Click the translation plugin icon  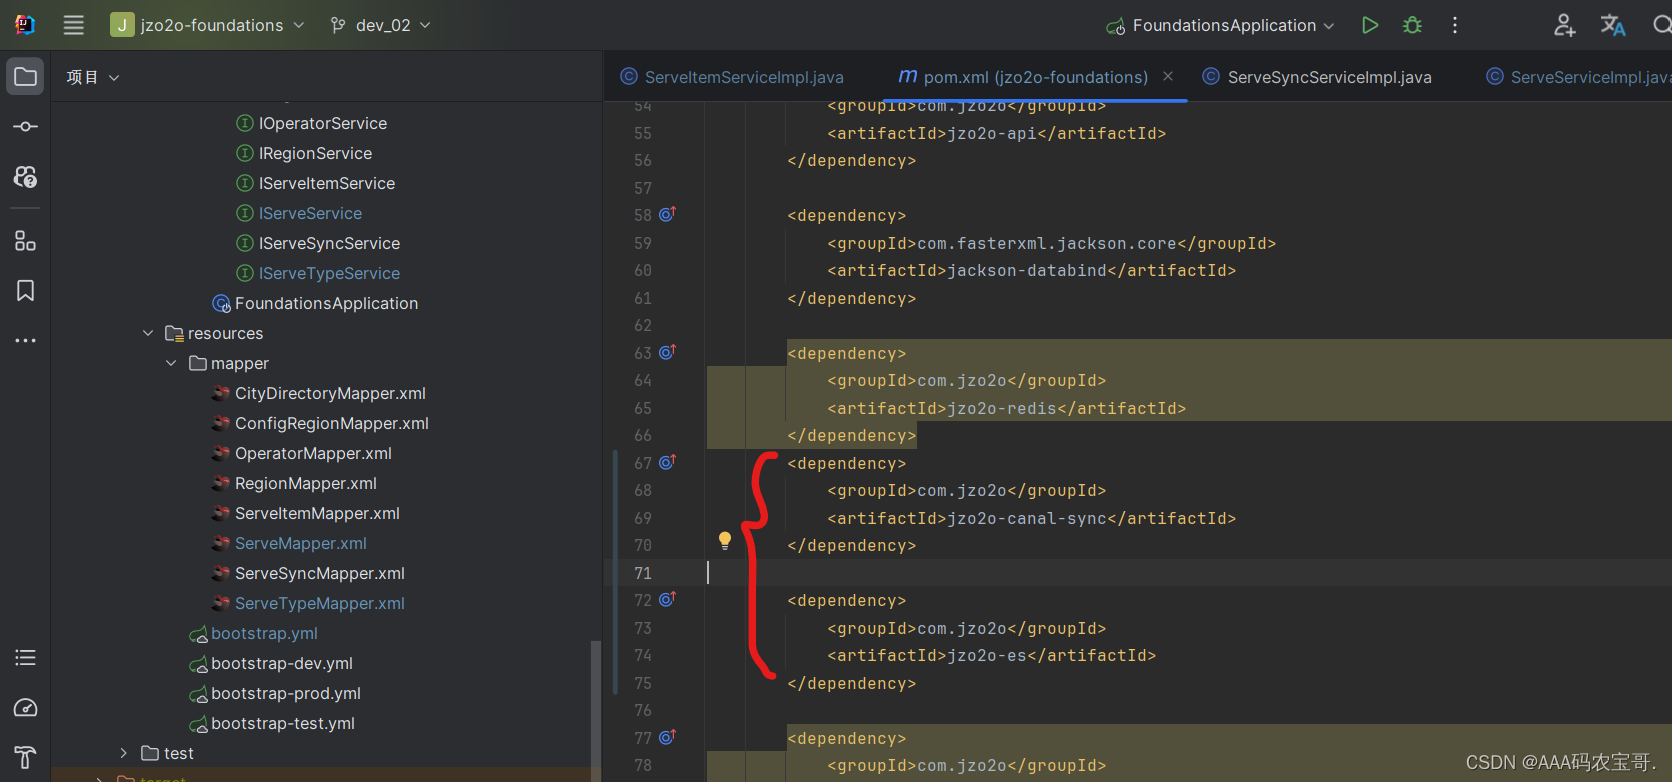pyautogui.click(x=1613, y=25)
